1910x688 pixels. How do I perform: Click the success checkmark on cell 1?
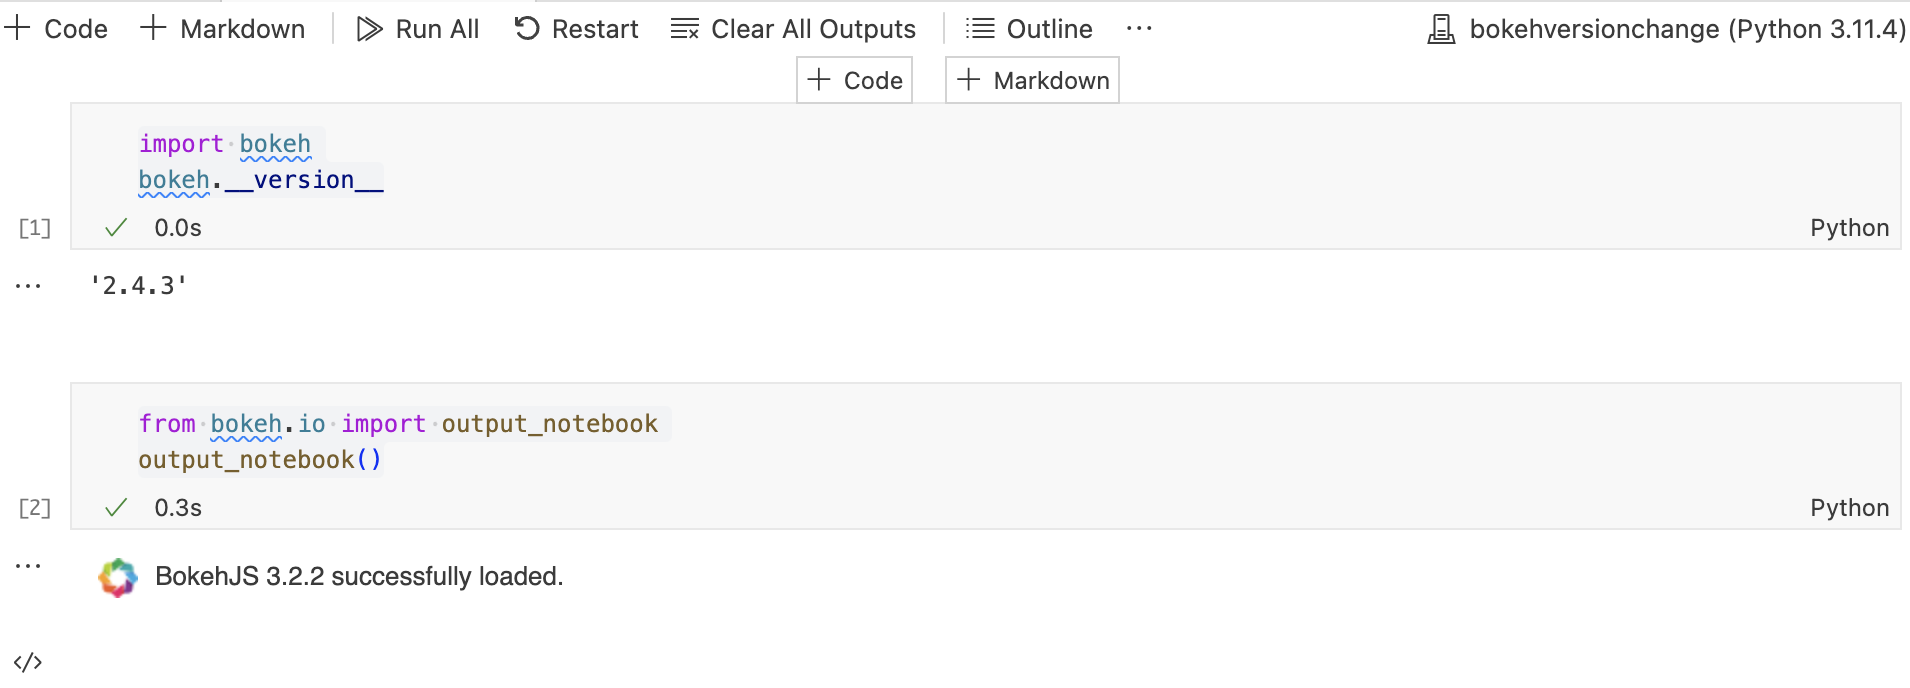pyautogui.click(x=116, y=227)
